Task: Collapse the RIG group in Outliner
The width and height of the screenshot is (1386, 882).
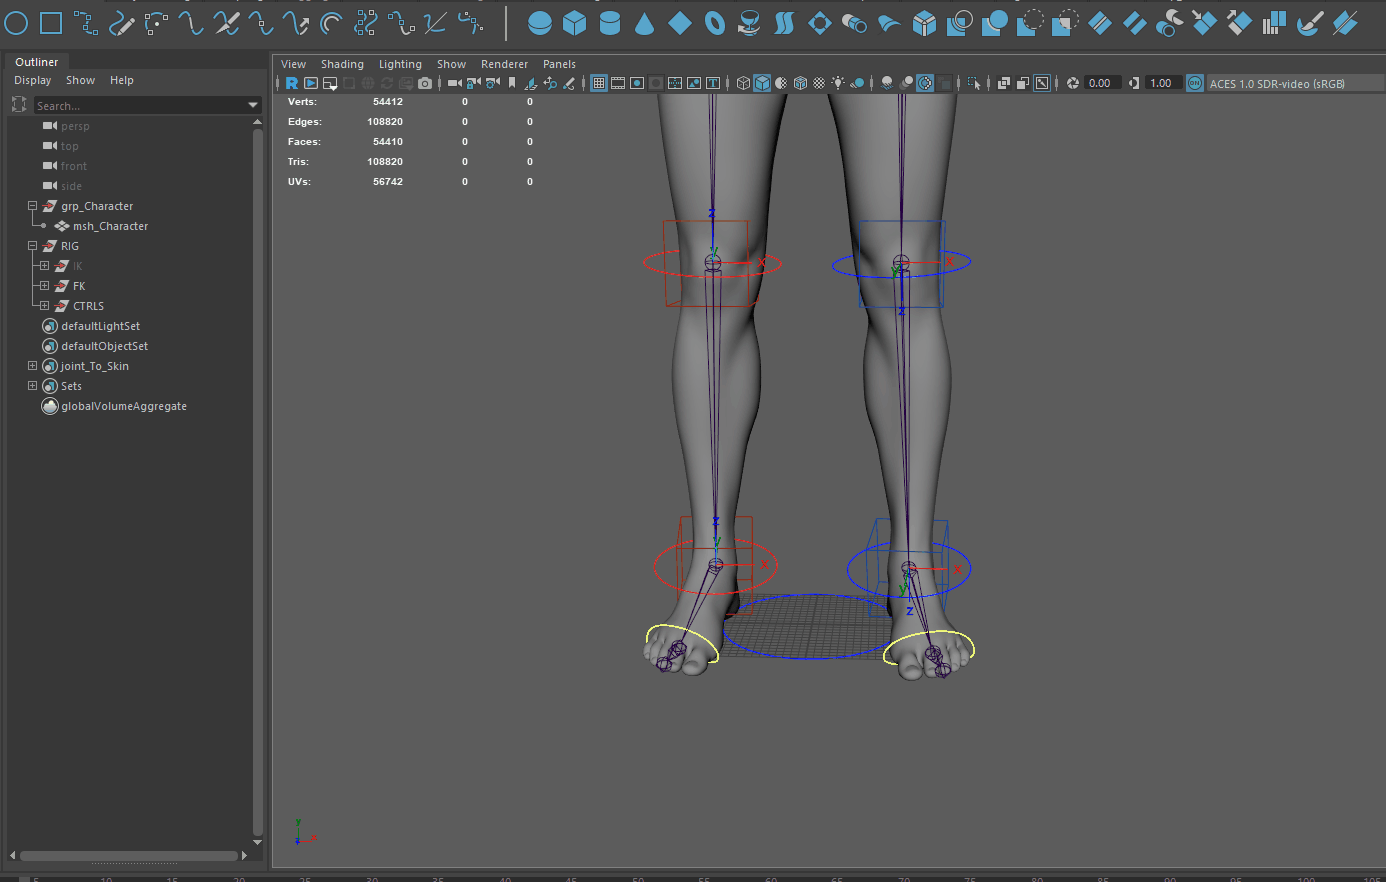Action: point(32,246)
